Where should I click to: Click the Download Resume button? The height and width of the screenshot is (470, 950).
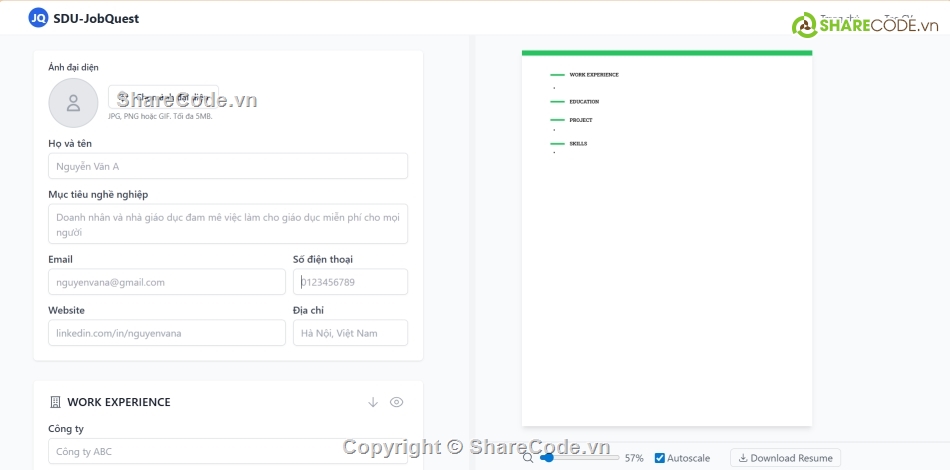tap(785, 458)
